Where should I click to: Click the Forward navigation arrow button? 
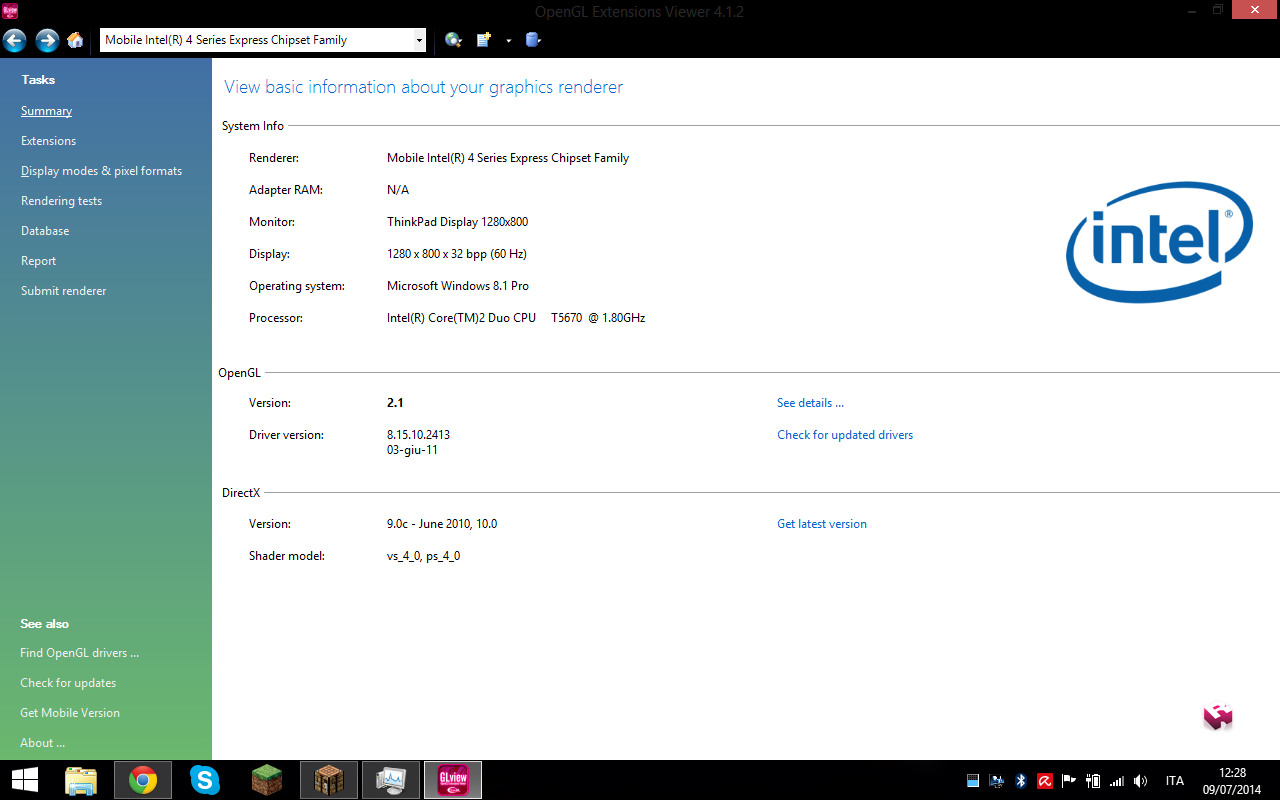47,40
